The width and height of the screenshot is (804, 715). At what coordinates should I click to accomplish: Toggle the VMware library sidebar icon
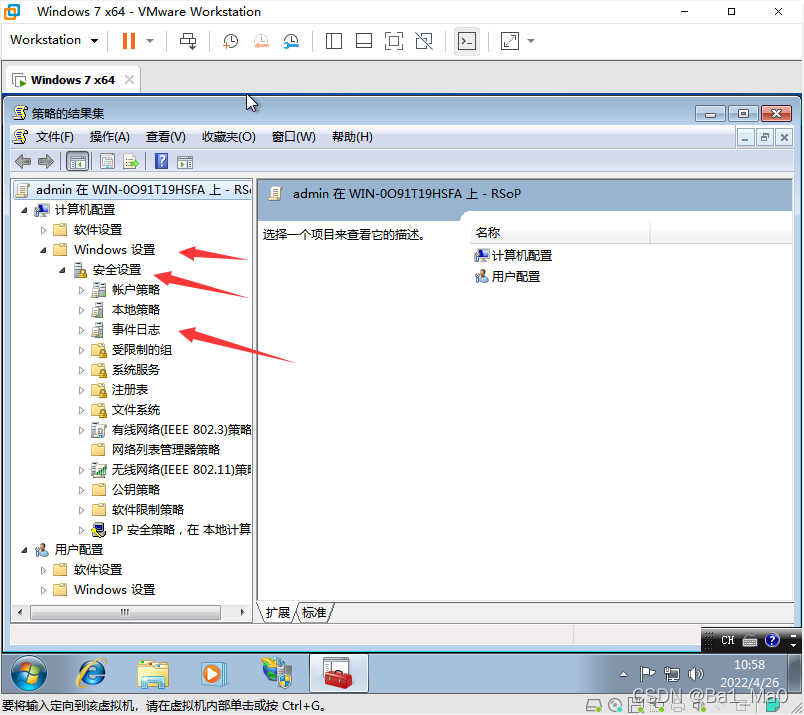click(334, 41)
